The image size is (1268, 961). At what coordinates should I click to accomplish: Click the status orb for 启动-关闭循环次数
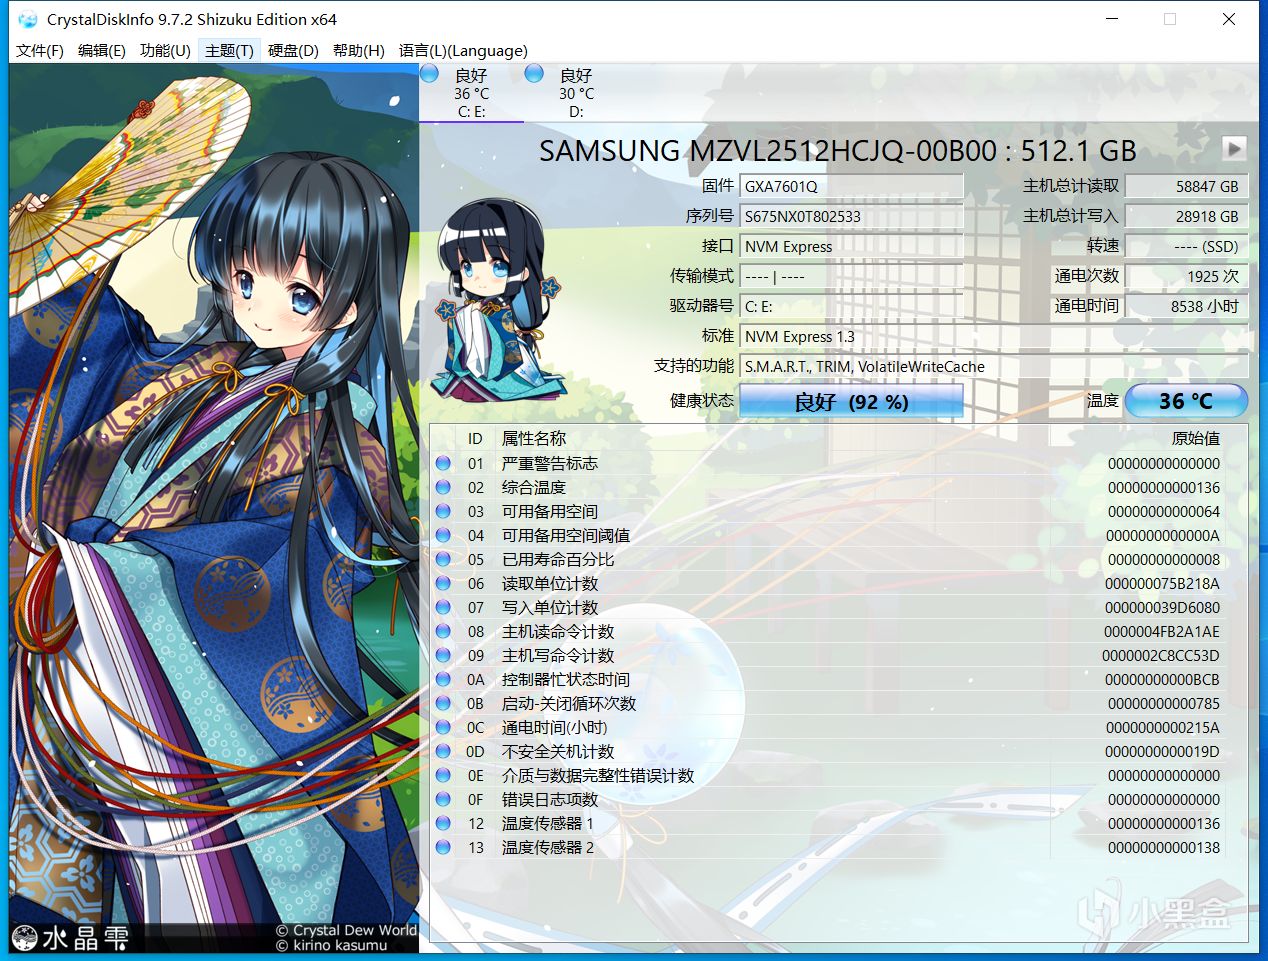tap(443, 703)
